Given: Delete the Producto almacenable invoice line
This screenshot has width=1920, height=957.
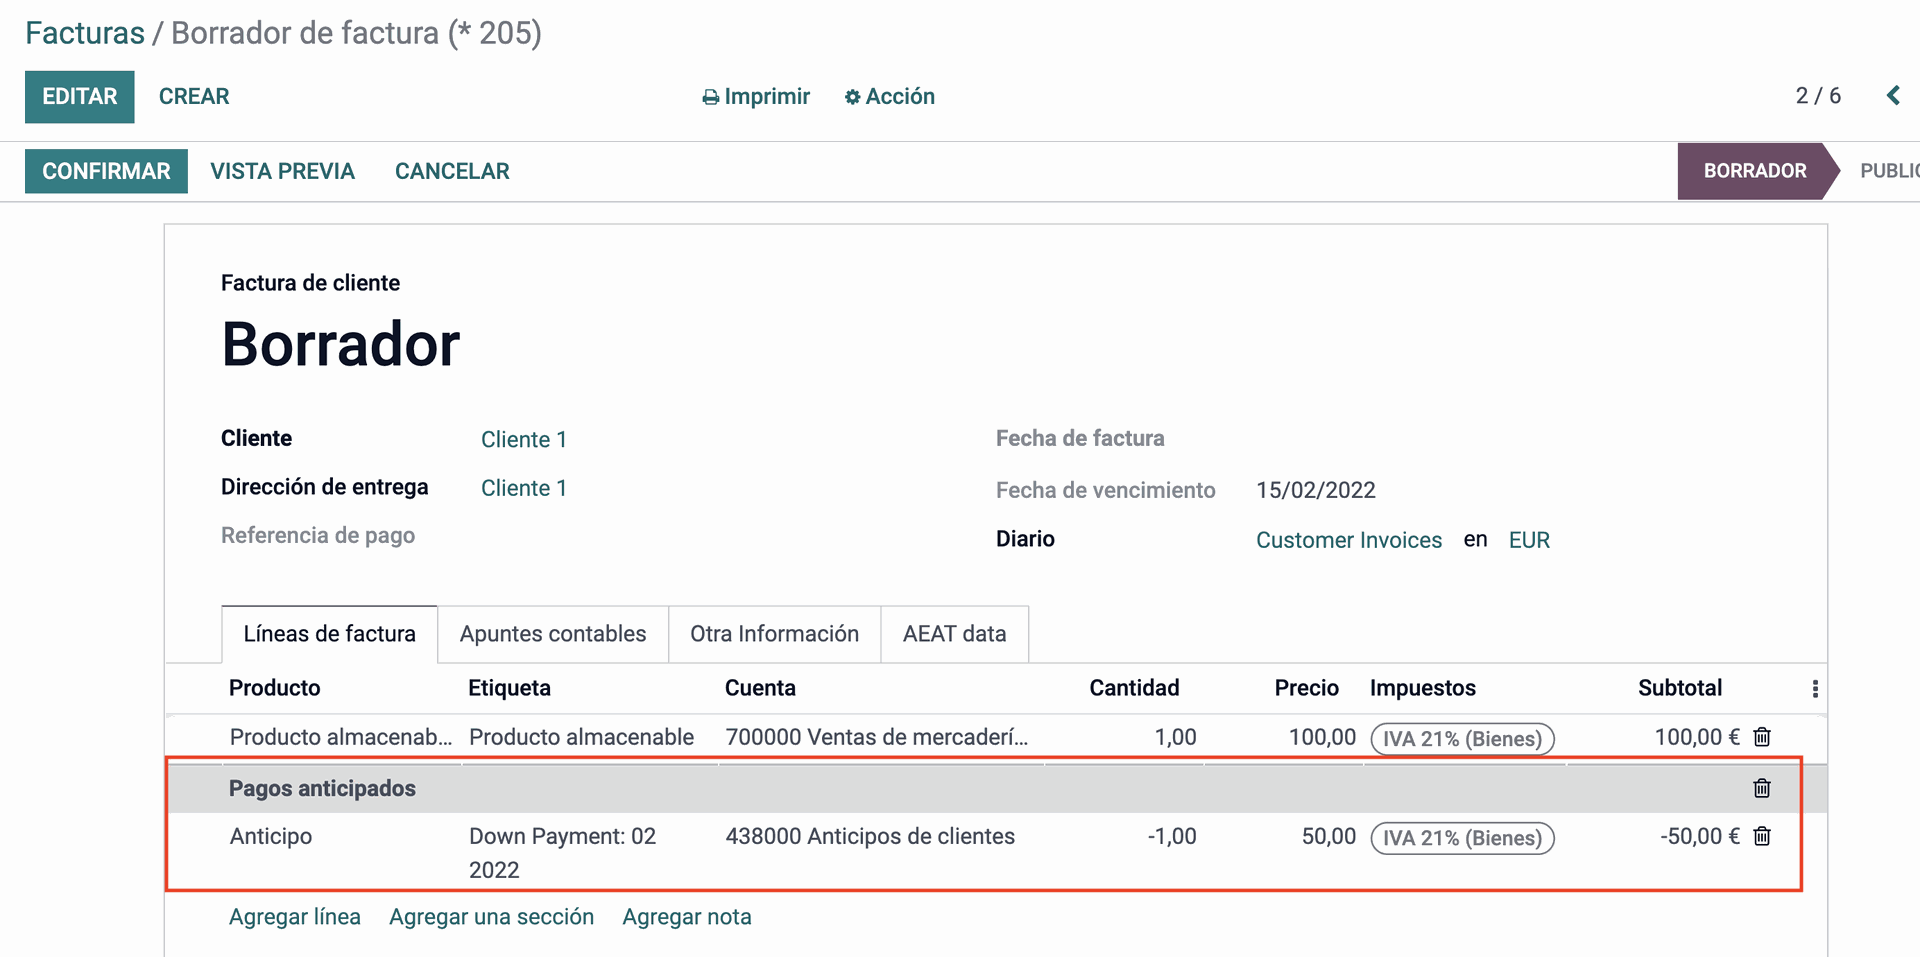Looking at the screenshot, I should (1762, 737).
